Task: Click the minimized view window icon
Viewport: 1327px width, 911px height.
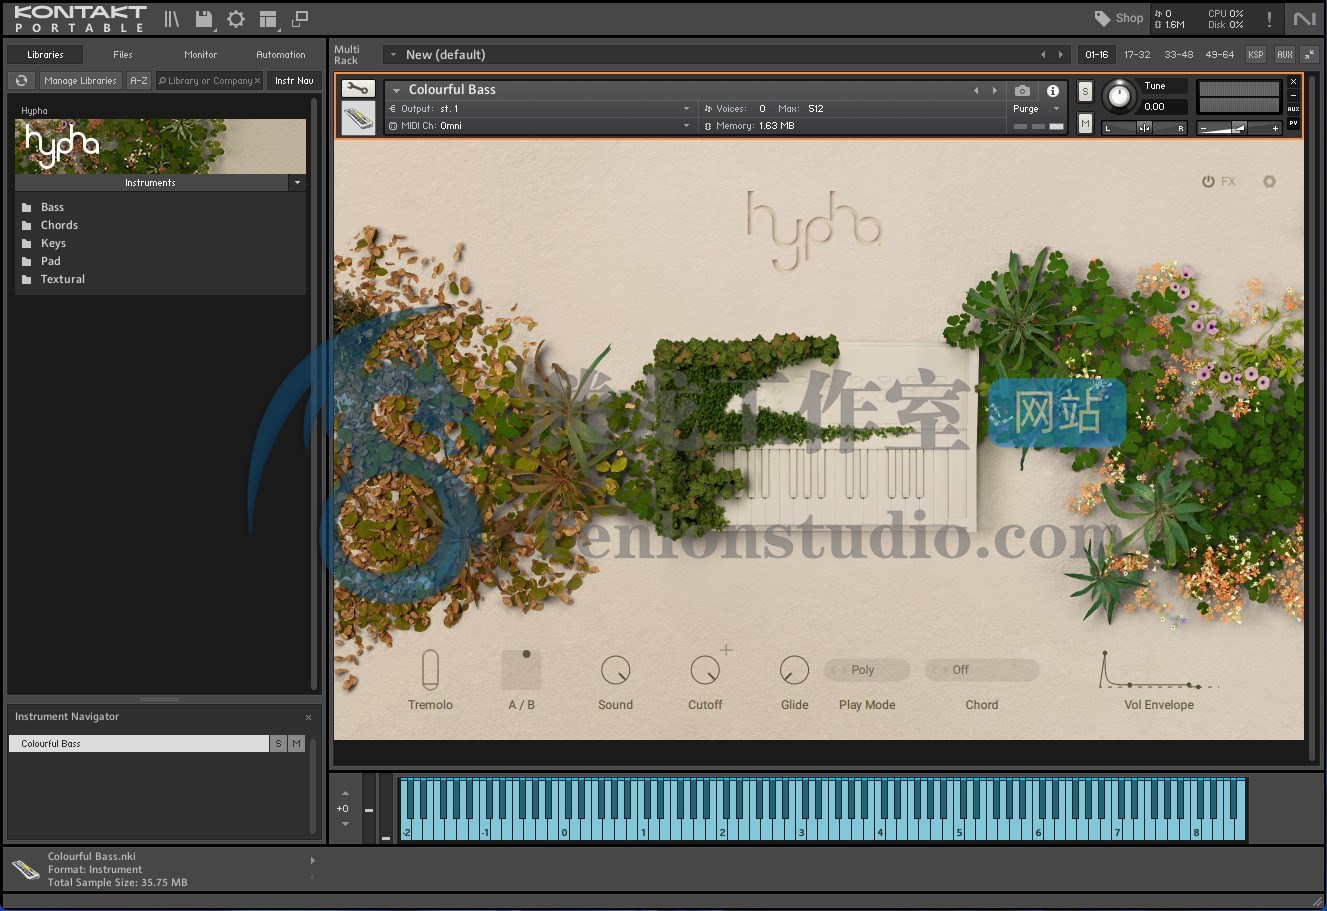Action: (x=300, y=19)
